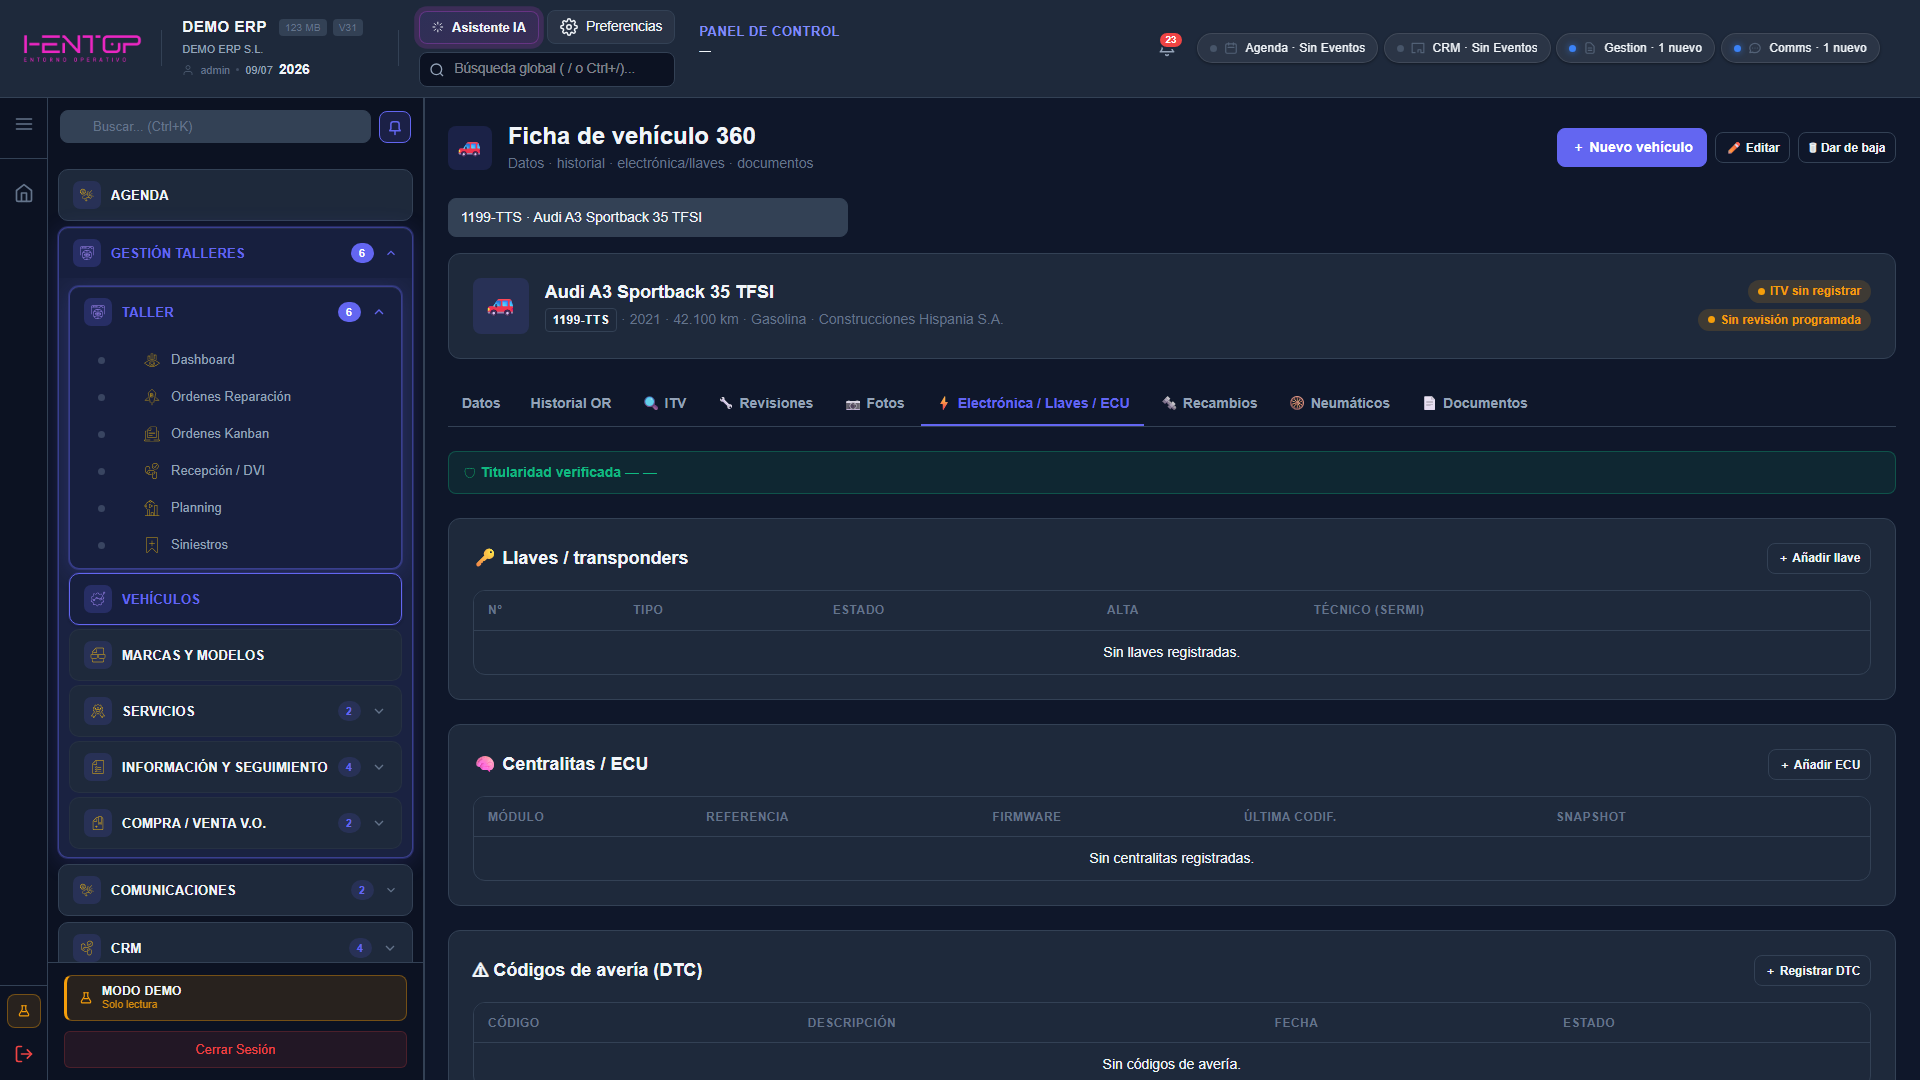Open Ordenes Reparación
1920x1080 pixels.
point(231,397)
